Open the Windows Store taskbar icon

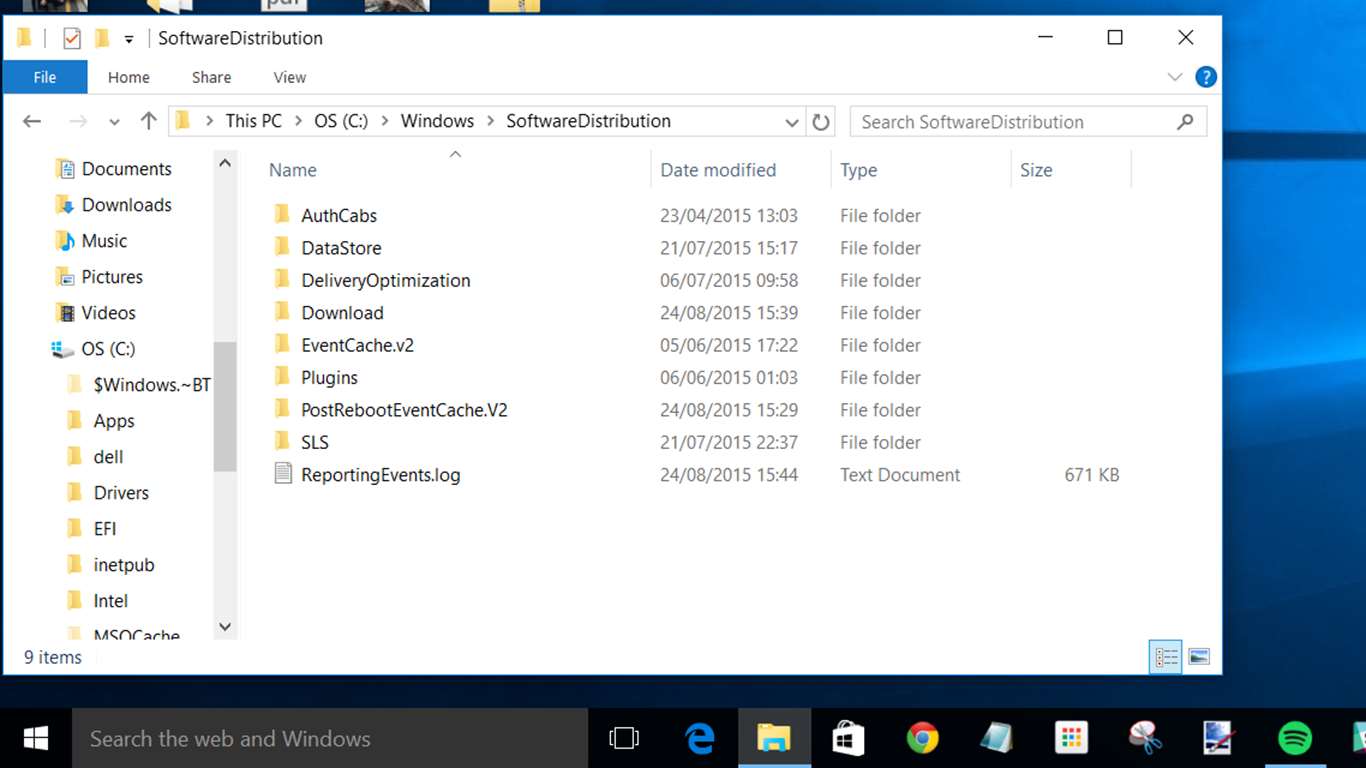(848, 739)
